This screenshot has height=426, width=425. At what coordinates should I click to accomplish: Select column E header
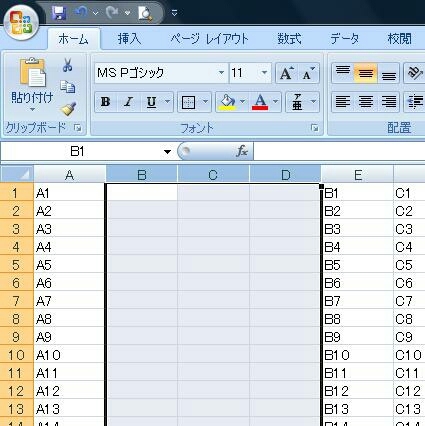point(357,174)
